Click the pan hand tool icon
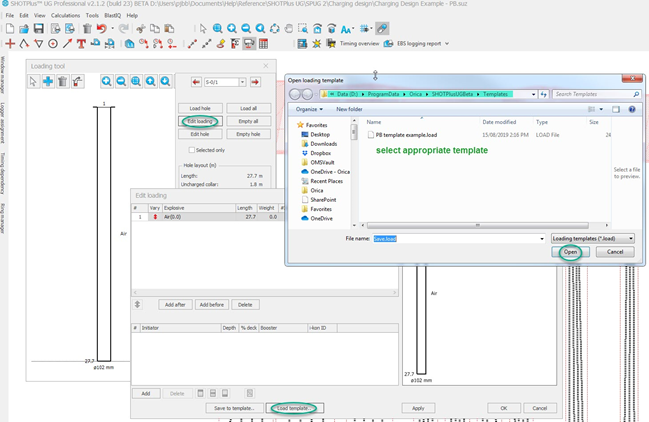The height and width of the screenshot is (422, 649). (289, 29)
